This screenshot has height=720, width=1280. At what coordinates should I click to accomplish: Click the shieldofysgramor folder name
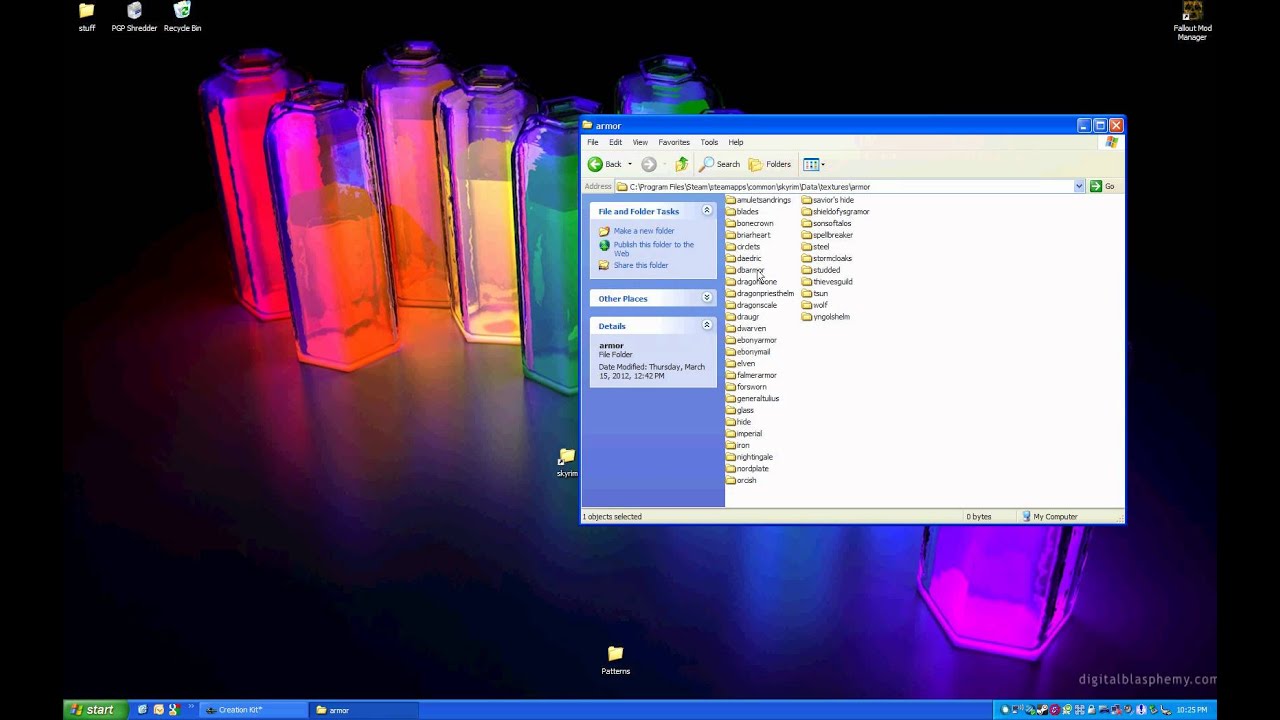click(841, 212)
